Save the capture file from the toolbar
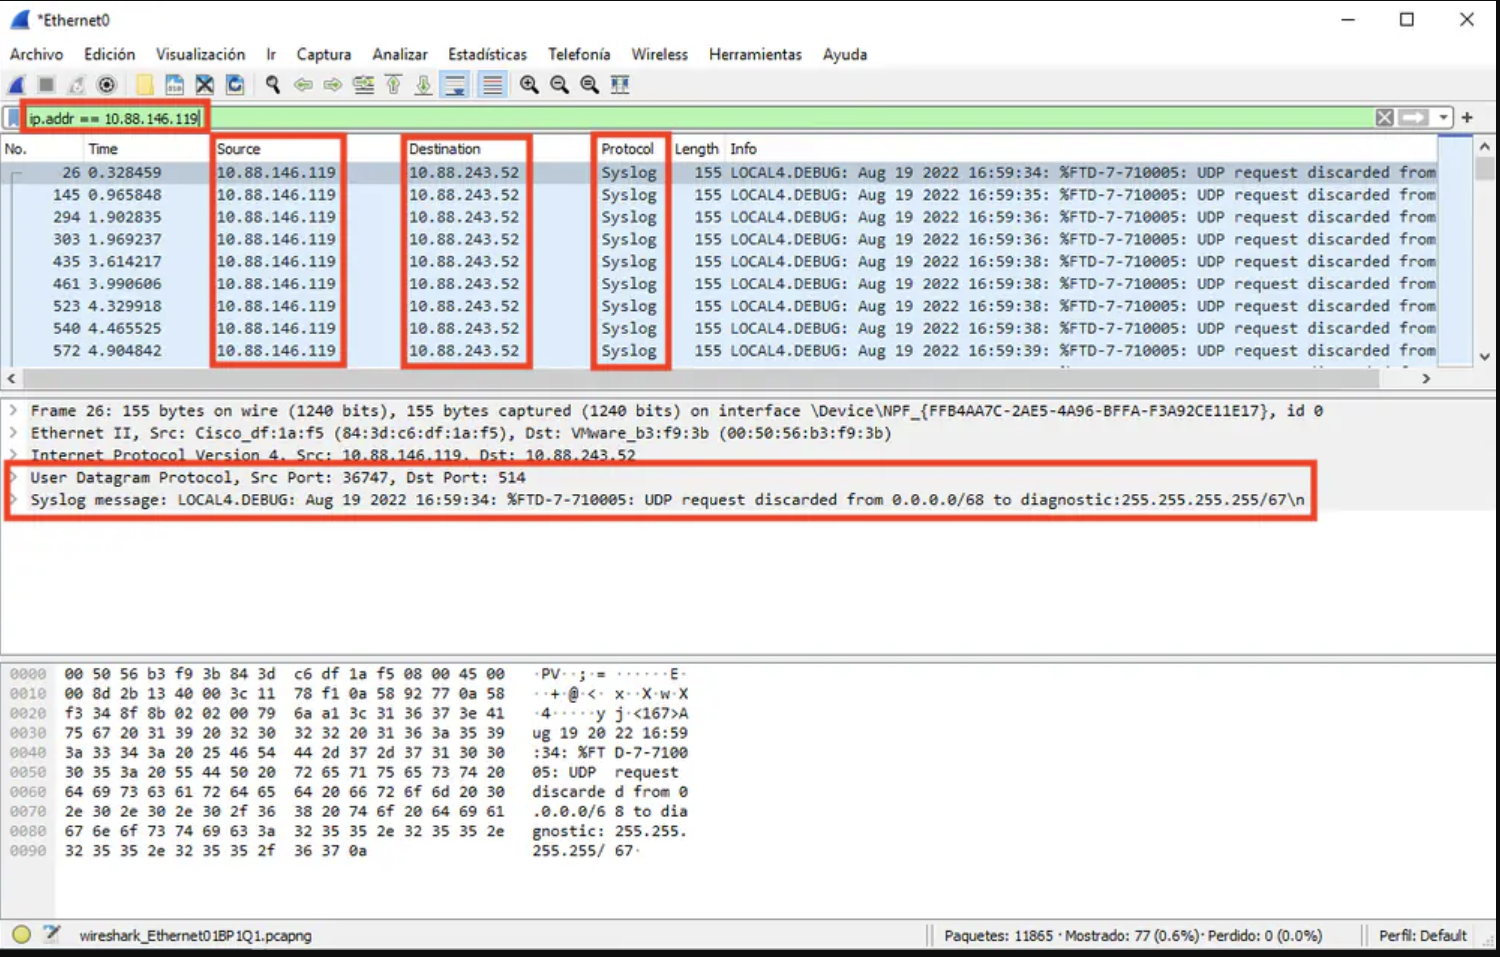The image size is (1500, 957). coord(174,86)
